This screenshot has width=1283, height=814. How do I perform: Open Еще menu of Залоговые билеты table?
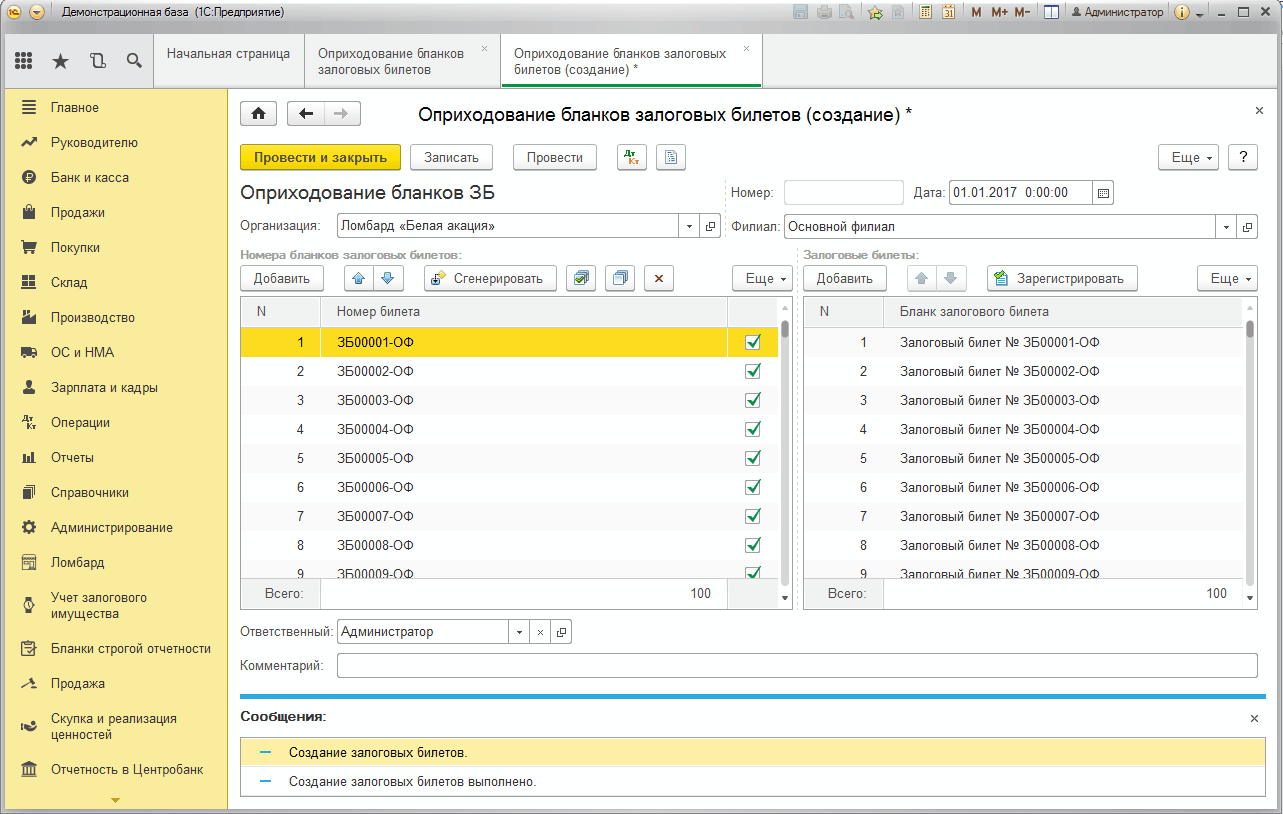1228,278
